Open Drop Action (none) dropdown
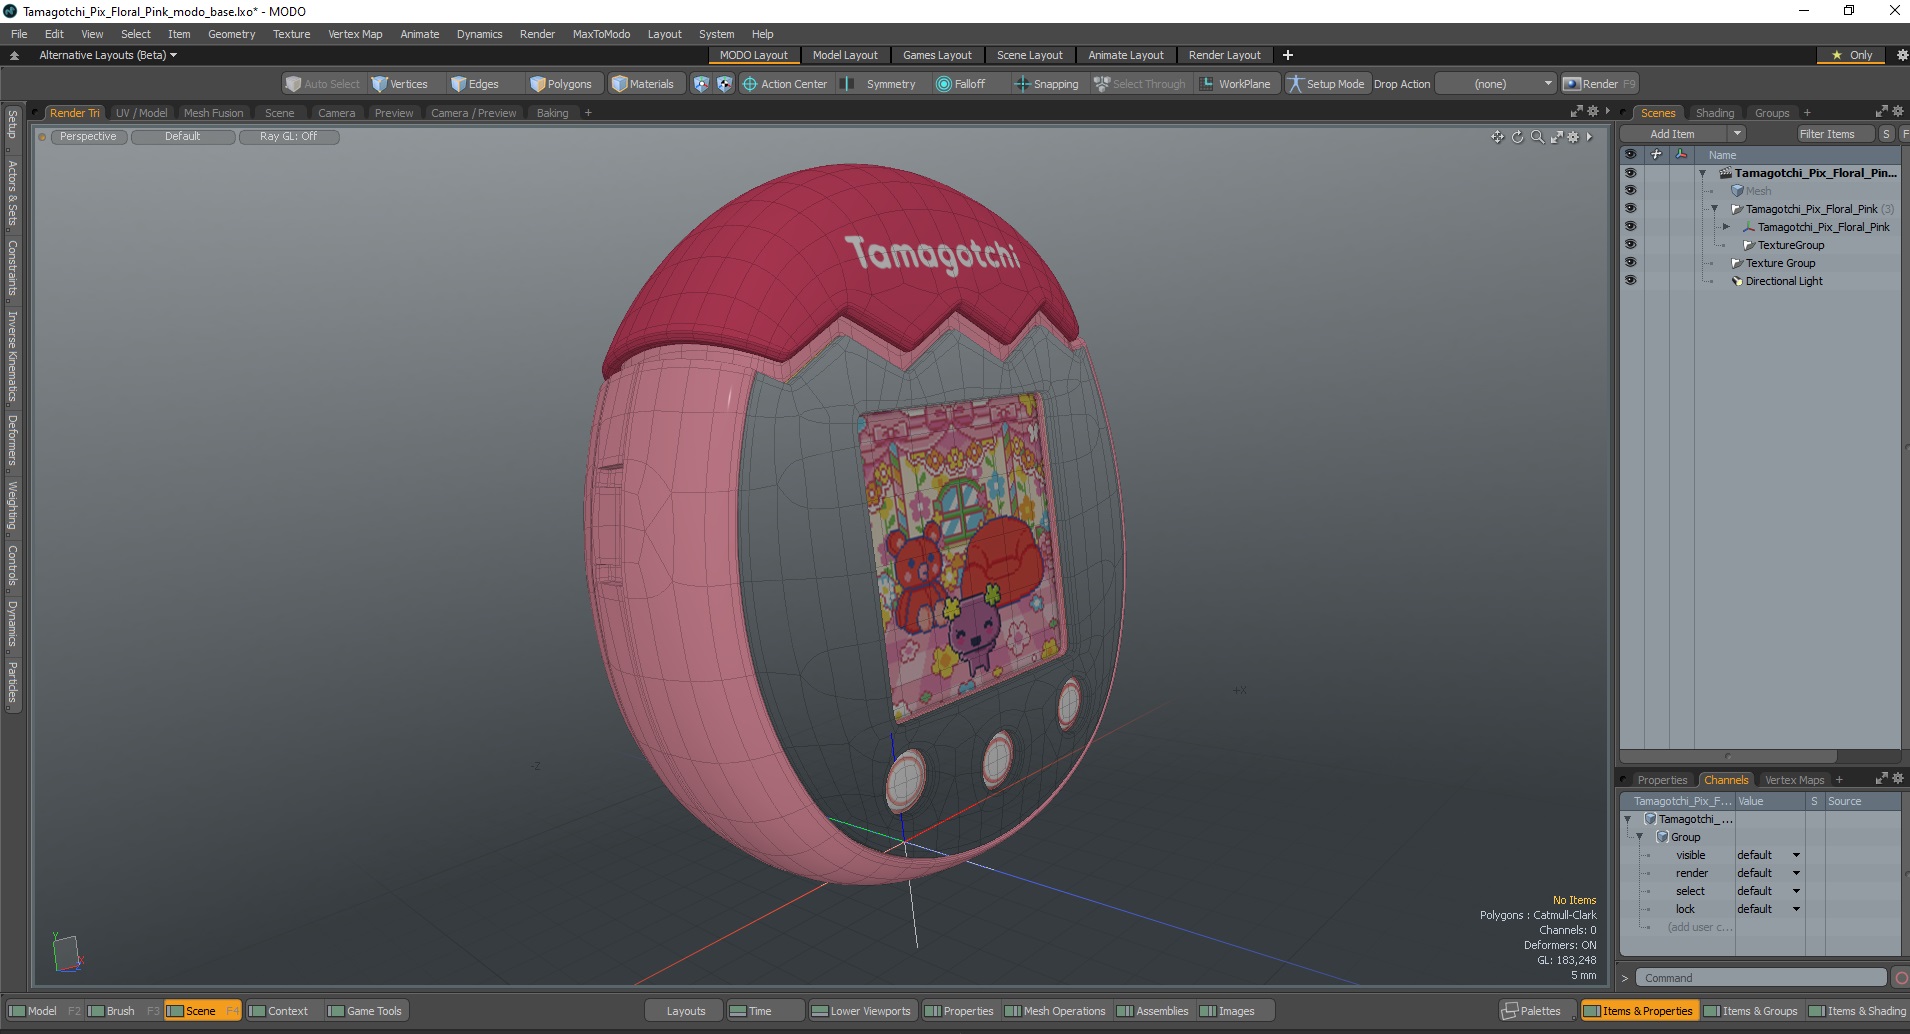Screen dimensions: 1910x1034 [x=1496, y=84]
